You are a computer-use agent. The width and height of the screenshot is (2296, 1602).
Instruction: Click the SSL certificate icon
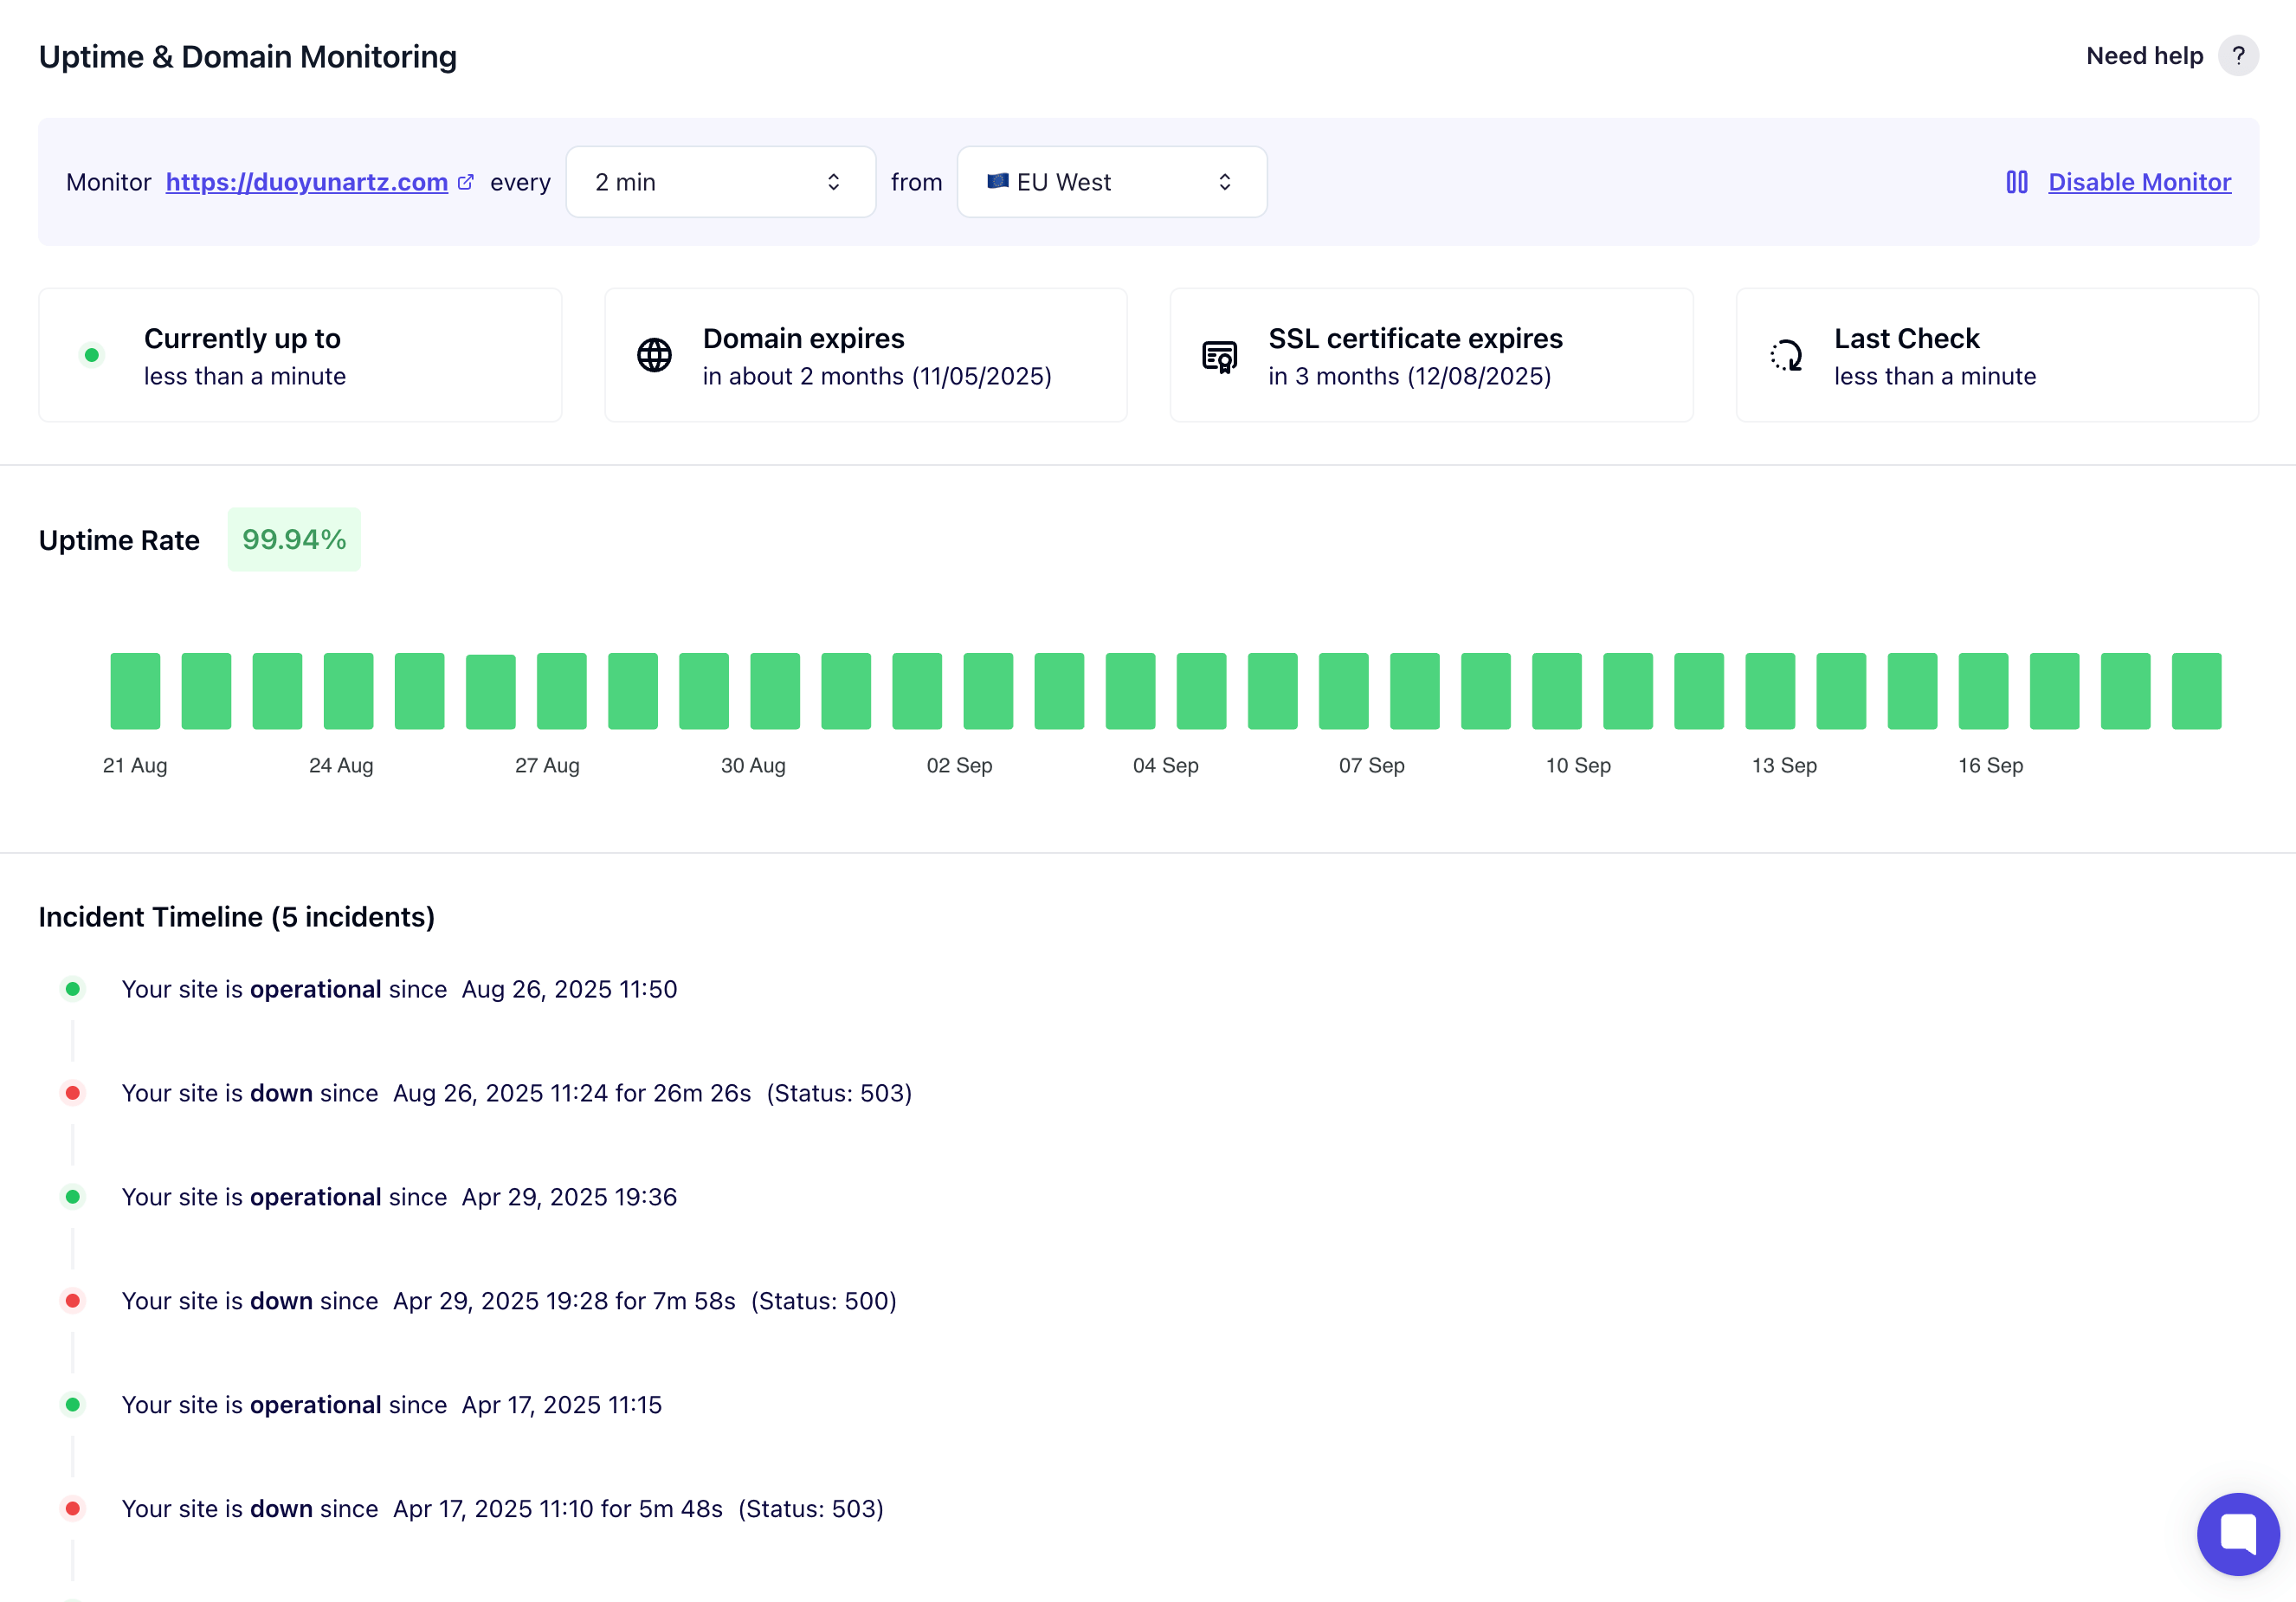pos(1219,355)
